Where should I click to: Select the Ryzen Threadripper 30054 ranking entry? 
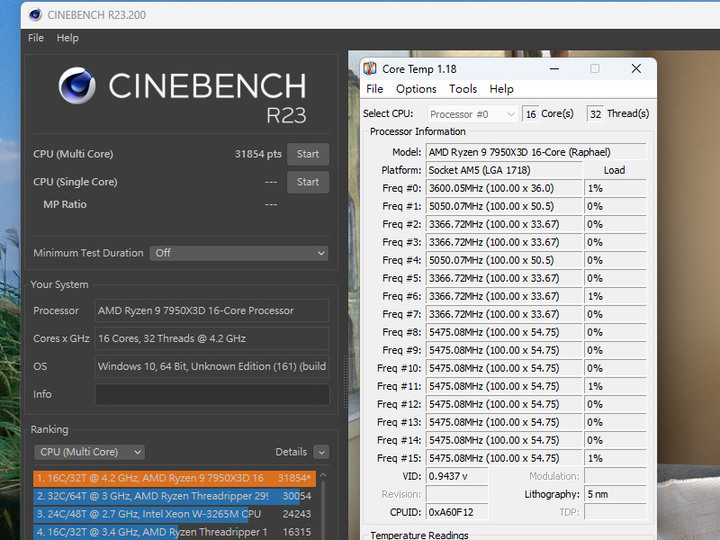tap(174, 496)
